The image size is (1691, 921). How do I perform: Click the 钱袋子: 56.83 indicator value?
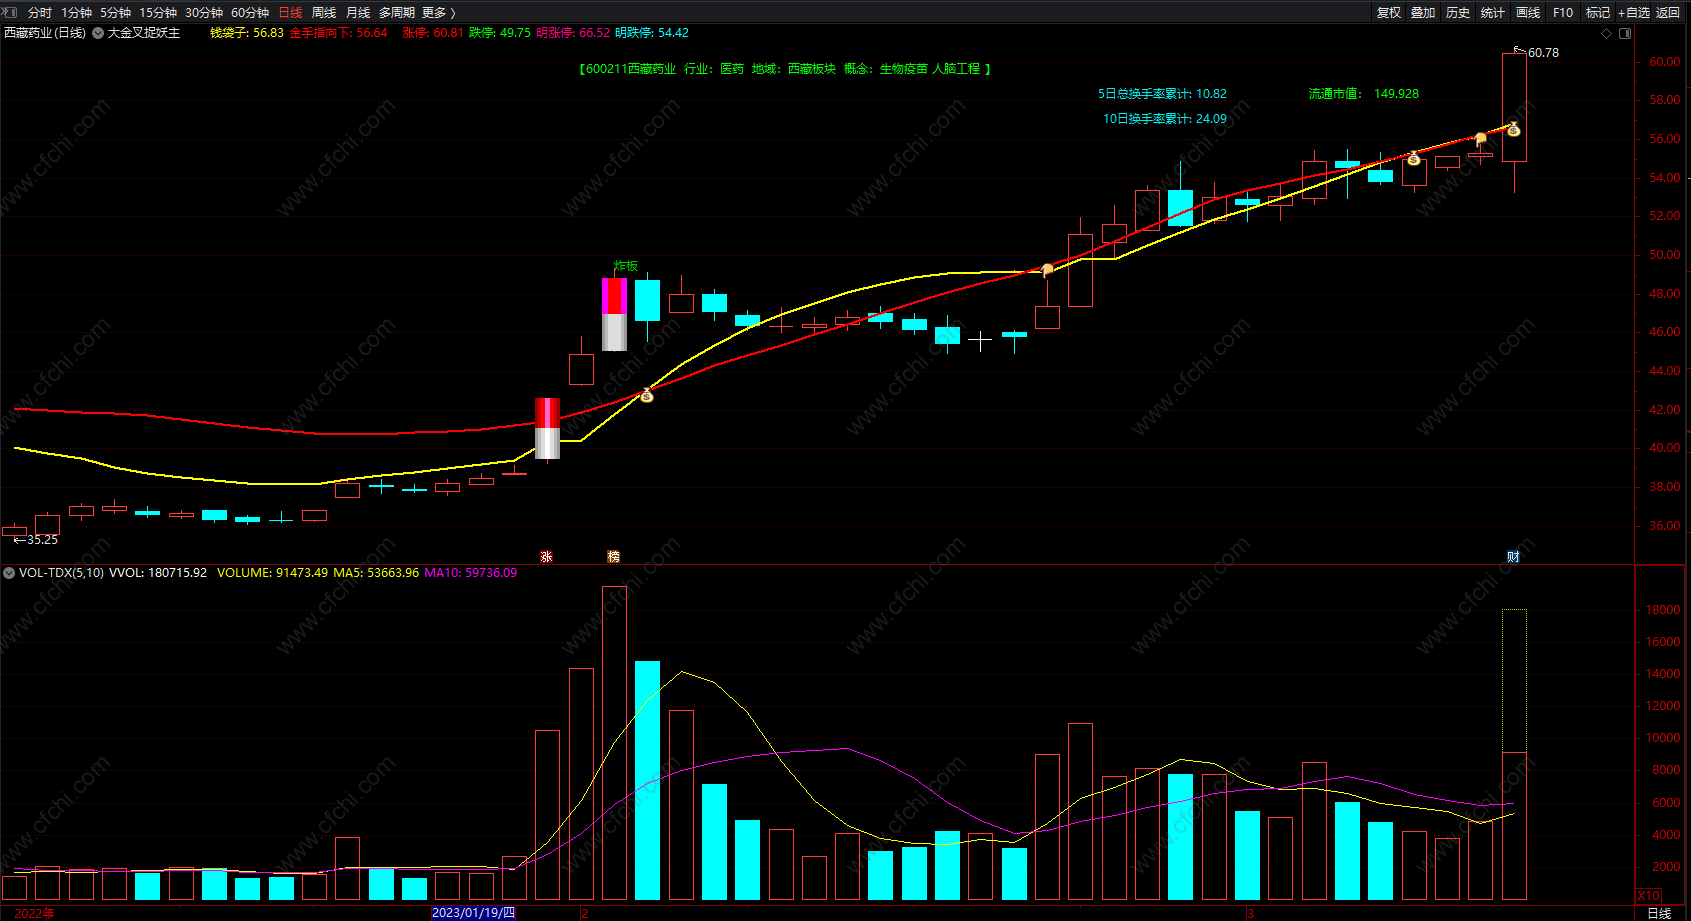pos(247,33)
